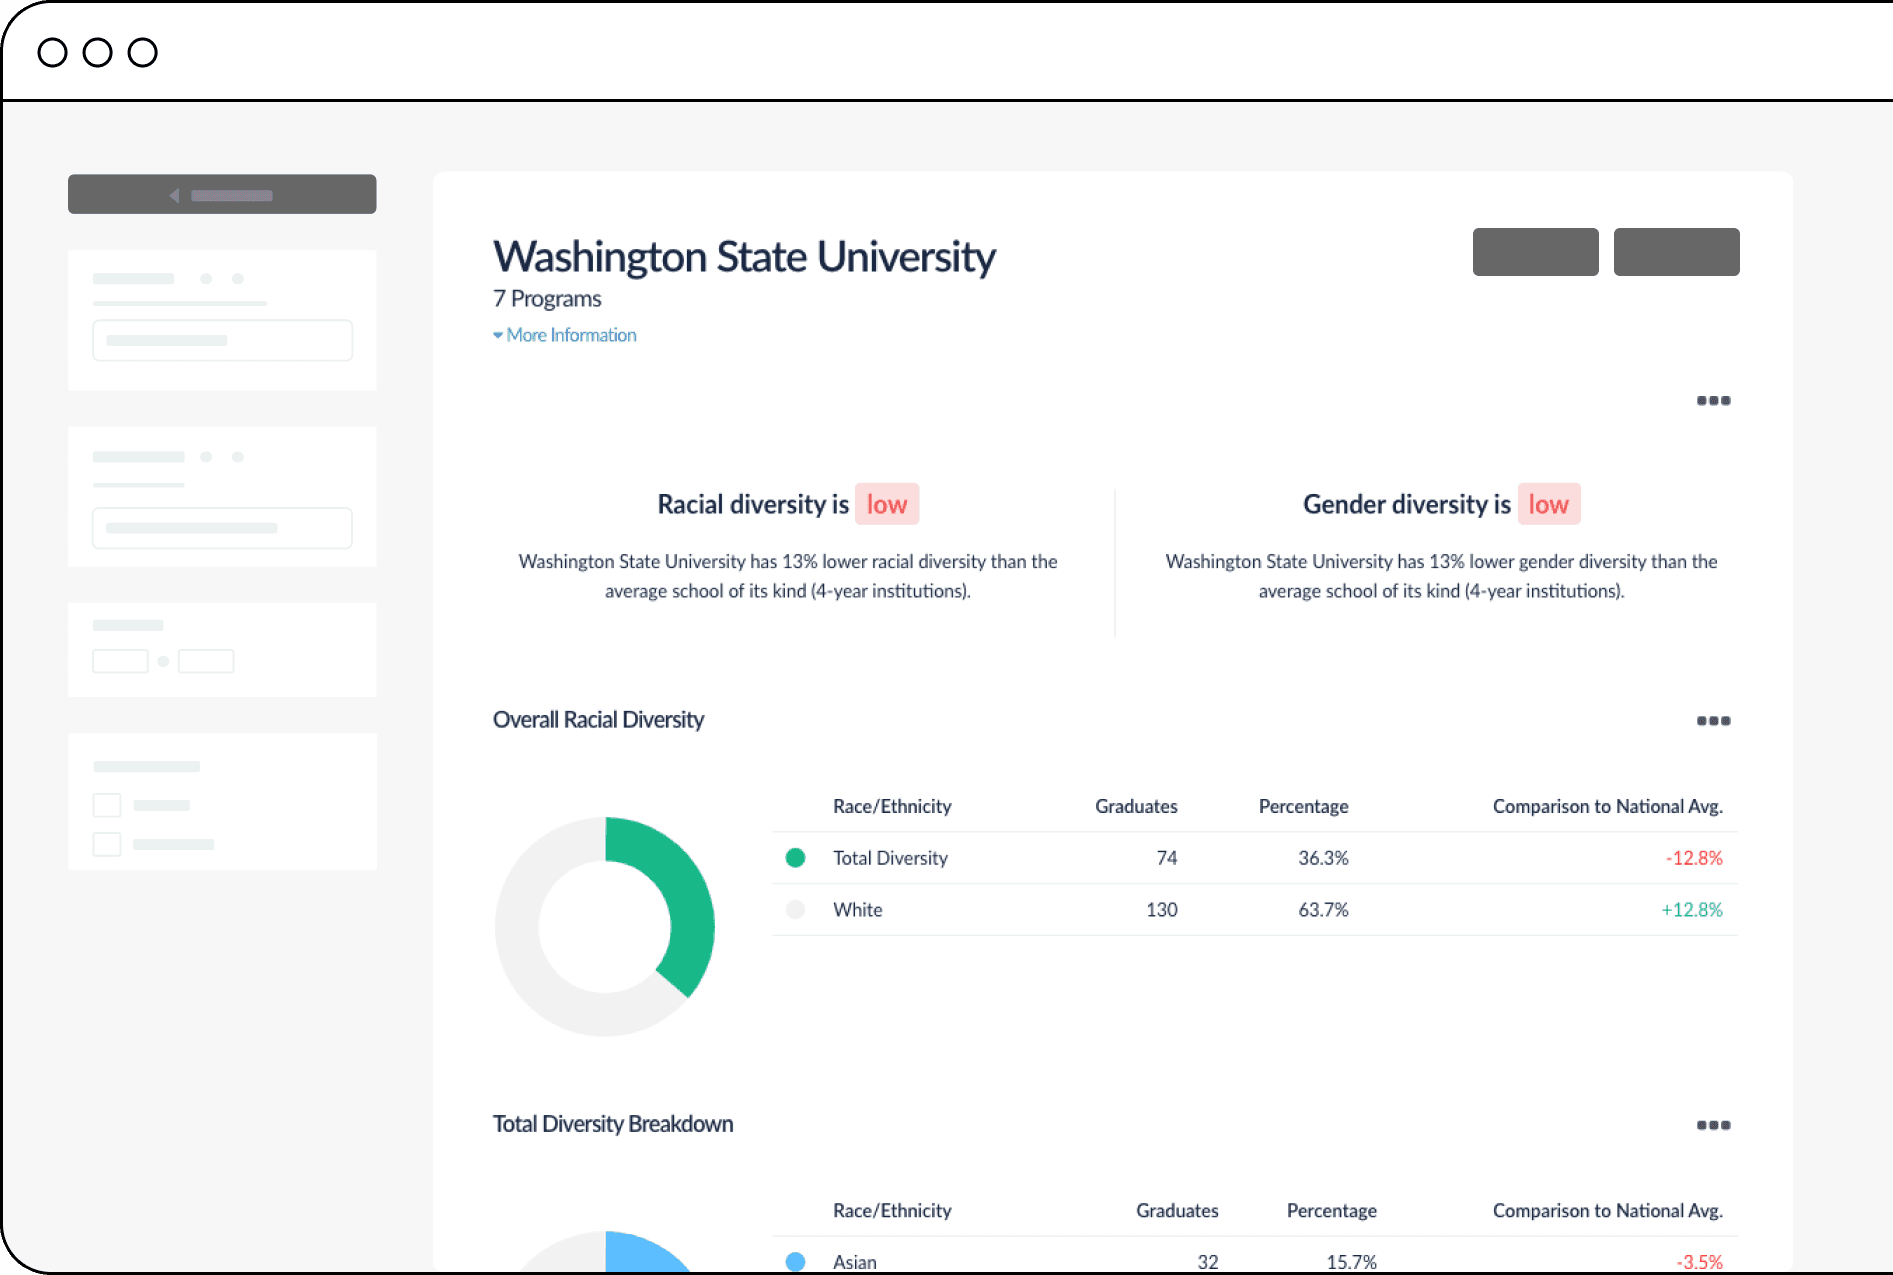Click the second gray header button
Screen dimensions: 1893x1275
pyautogui.click(x=1676, y=252)
